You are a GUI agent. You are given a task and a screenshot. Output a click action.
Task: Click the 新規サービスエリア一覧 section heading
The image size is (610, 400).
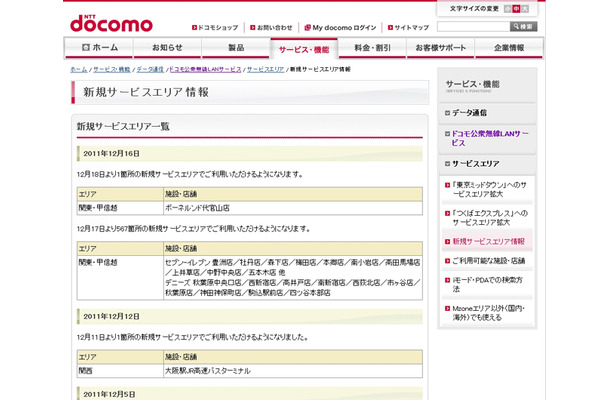click(x=123, y=126)
